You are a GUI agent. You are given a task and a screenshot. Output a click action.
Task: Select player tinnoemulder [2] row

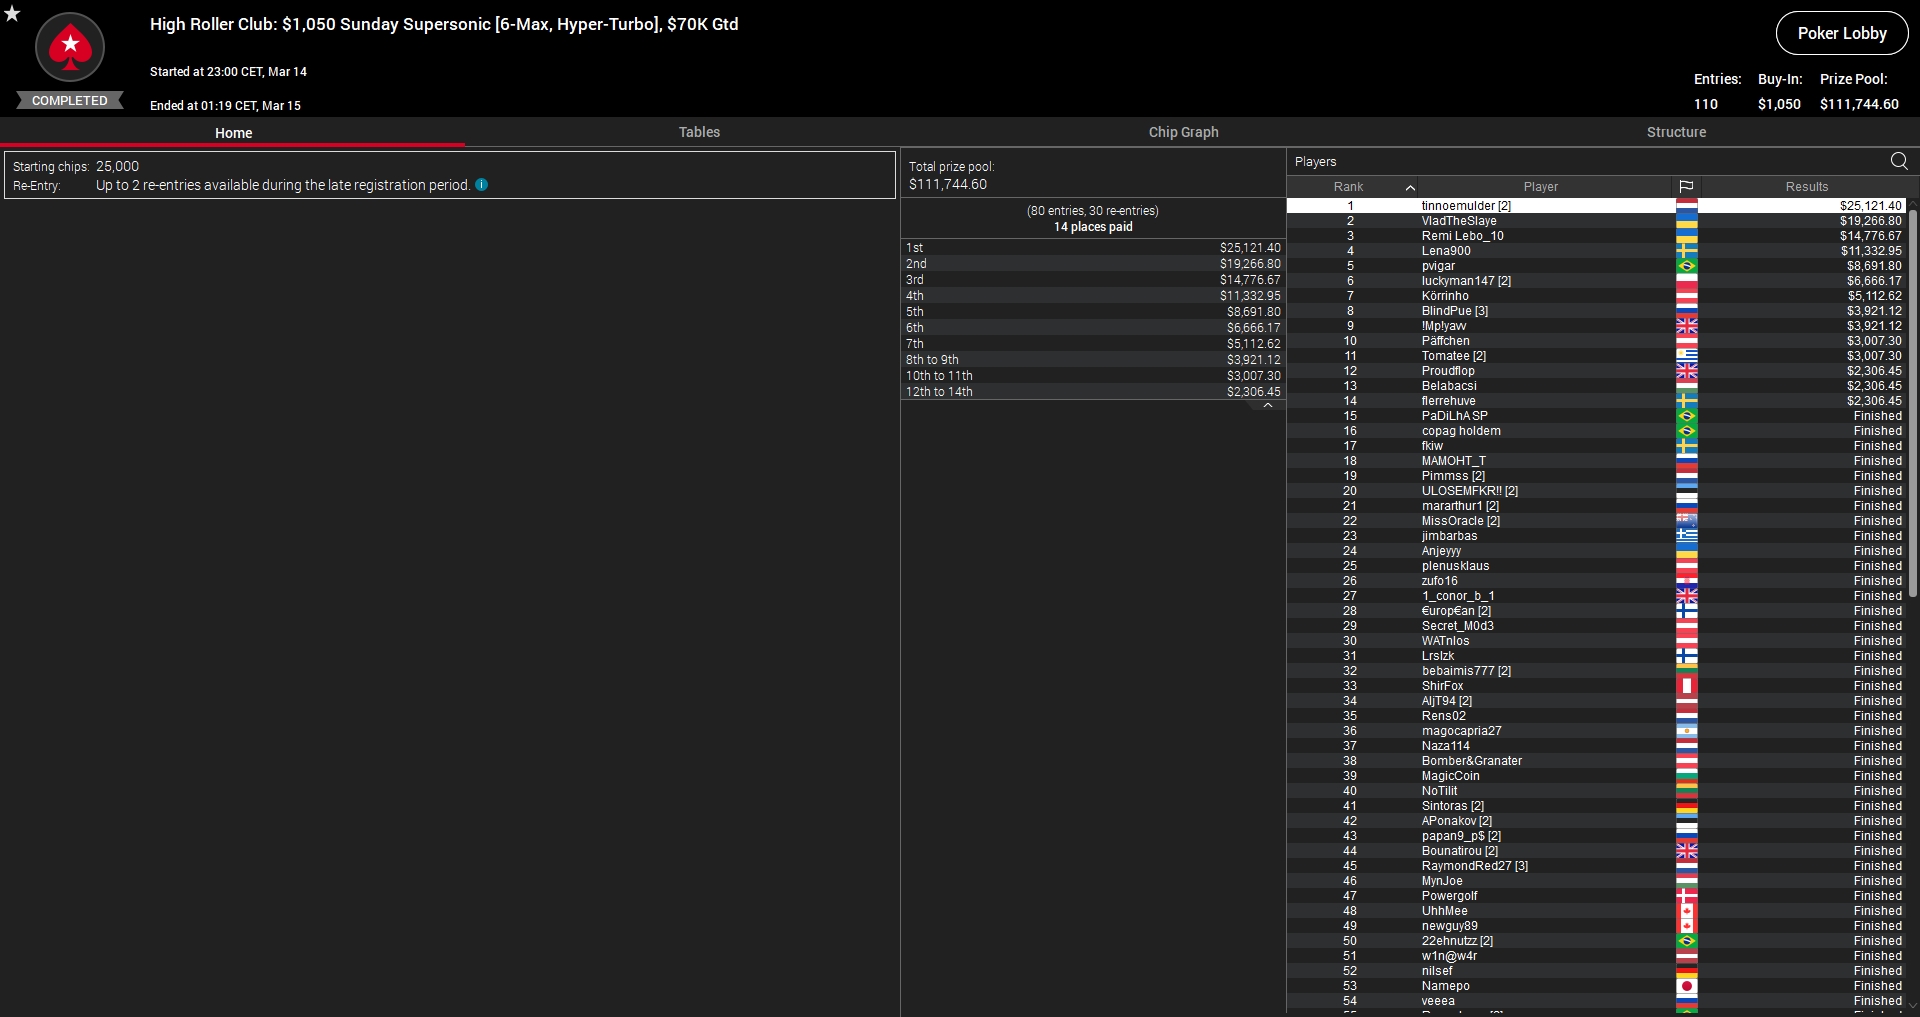pos(1597,206)
